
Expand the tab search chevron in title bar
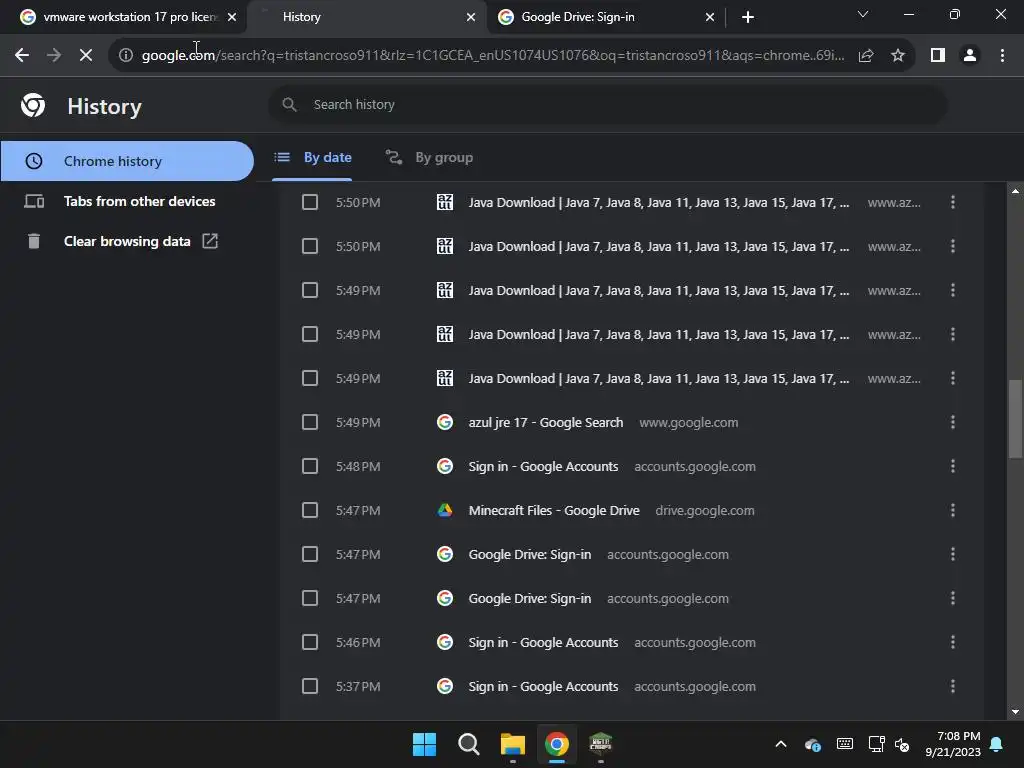point(863,14)
